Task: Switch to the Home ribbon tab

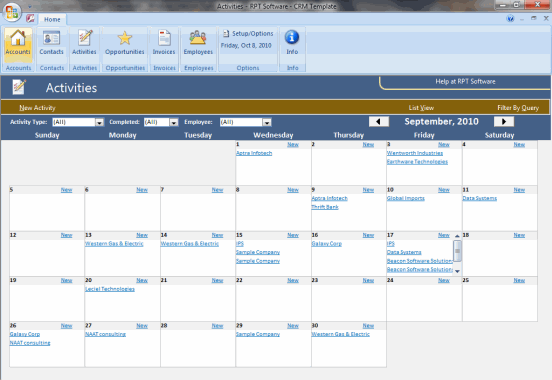Action: coord(52,19)
